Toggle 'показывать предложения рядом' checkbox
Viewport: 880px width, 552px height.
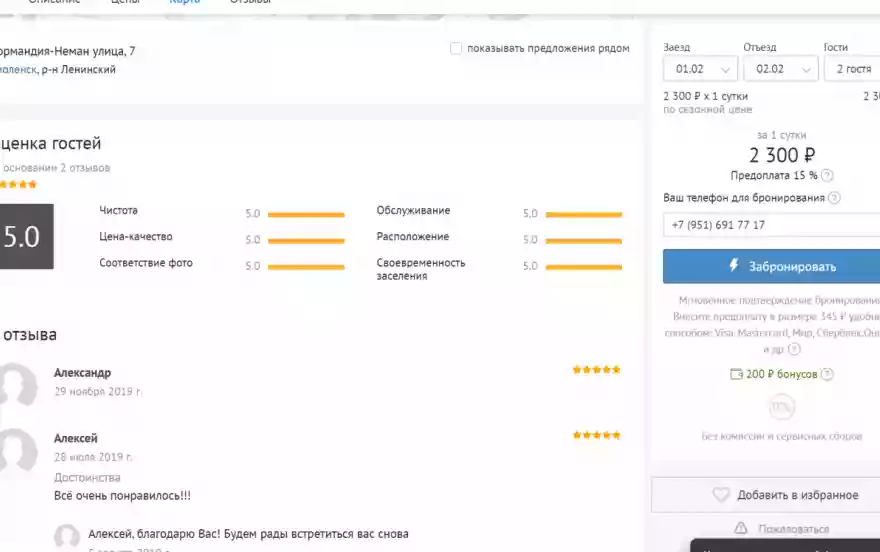tap(456, 48)
